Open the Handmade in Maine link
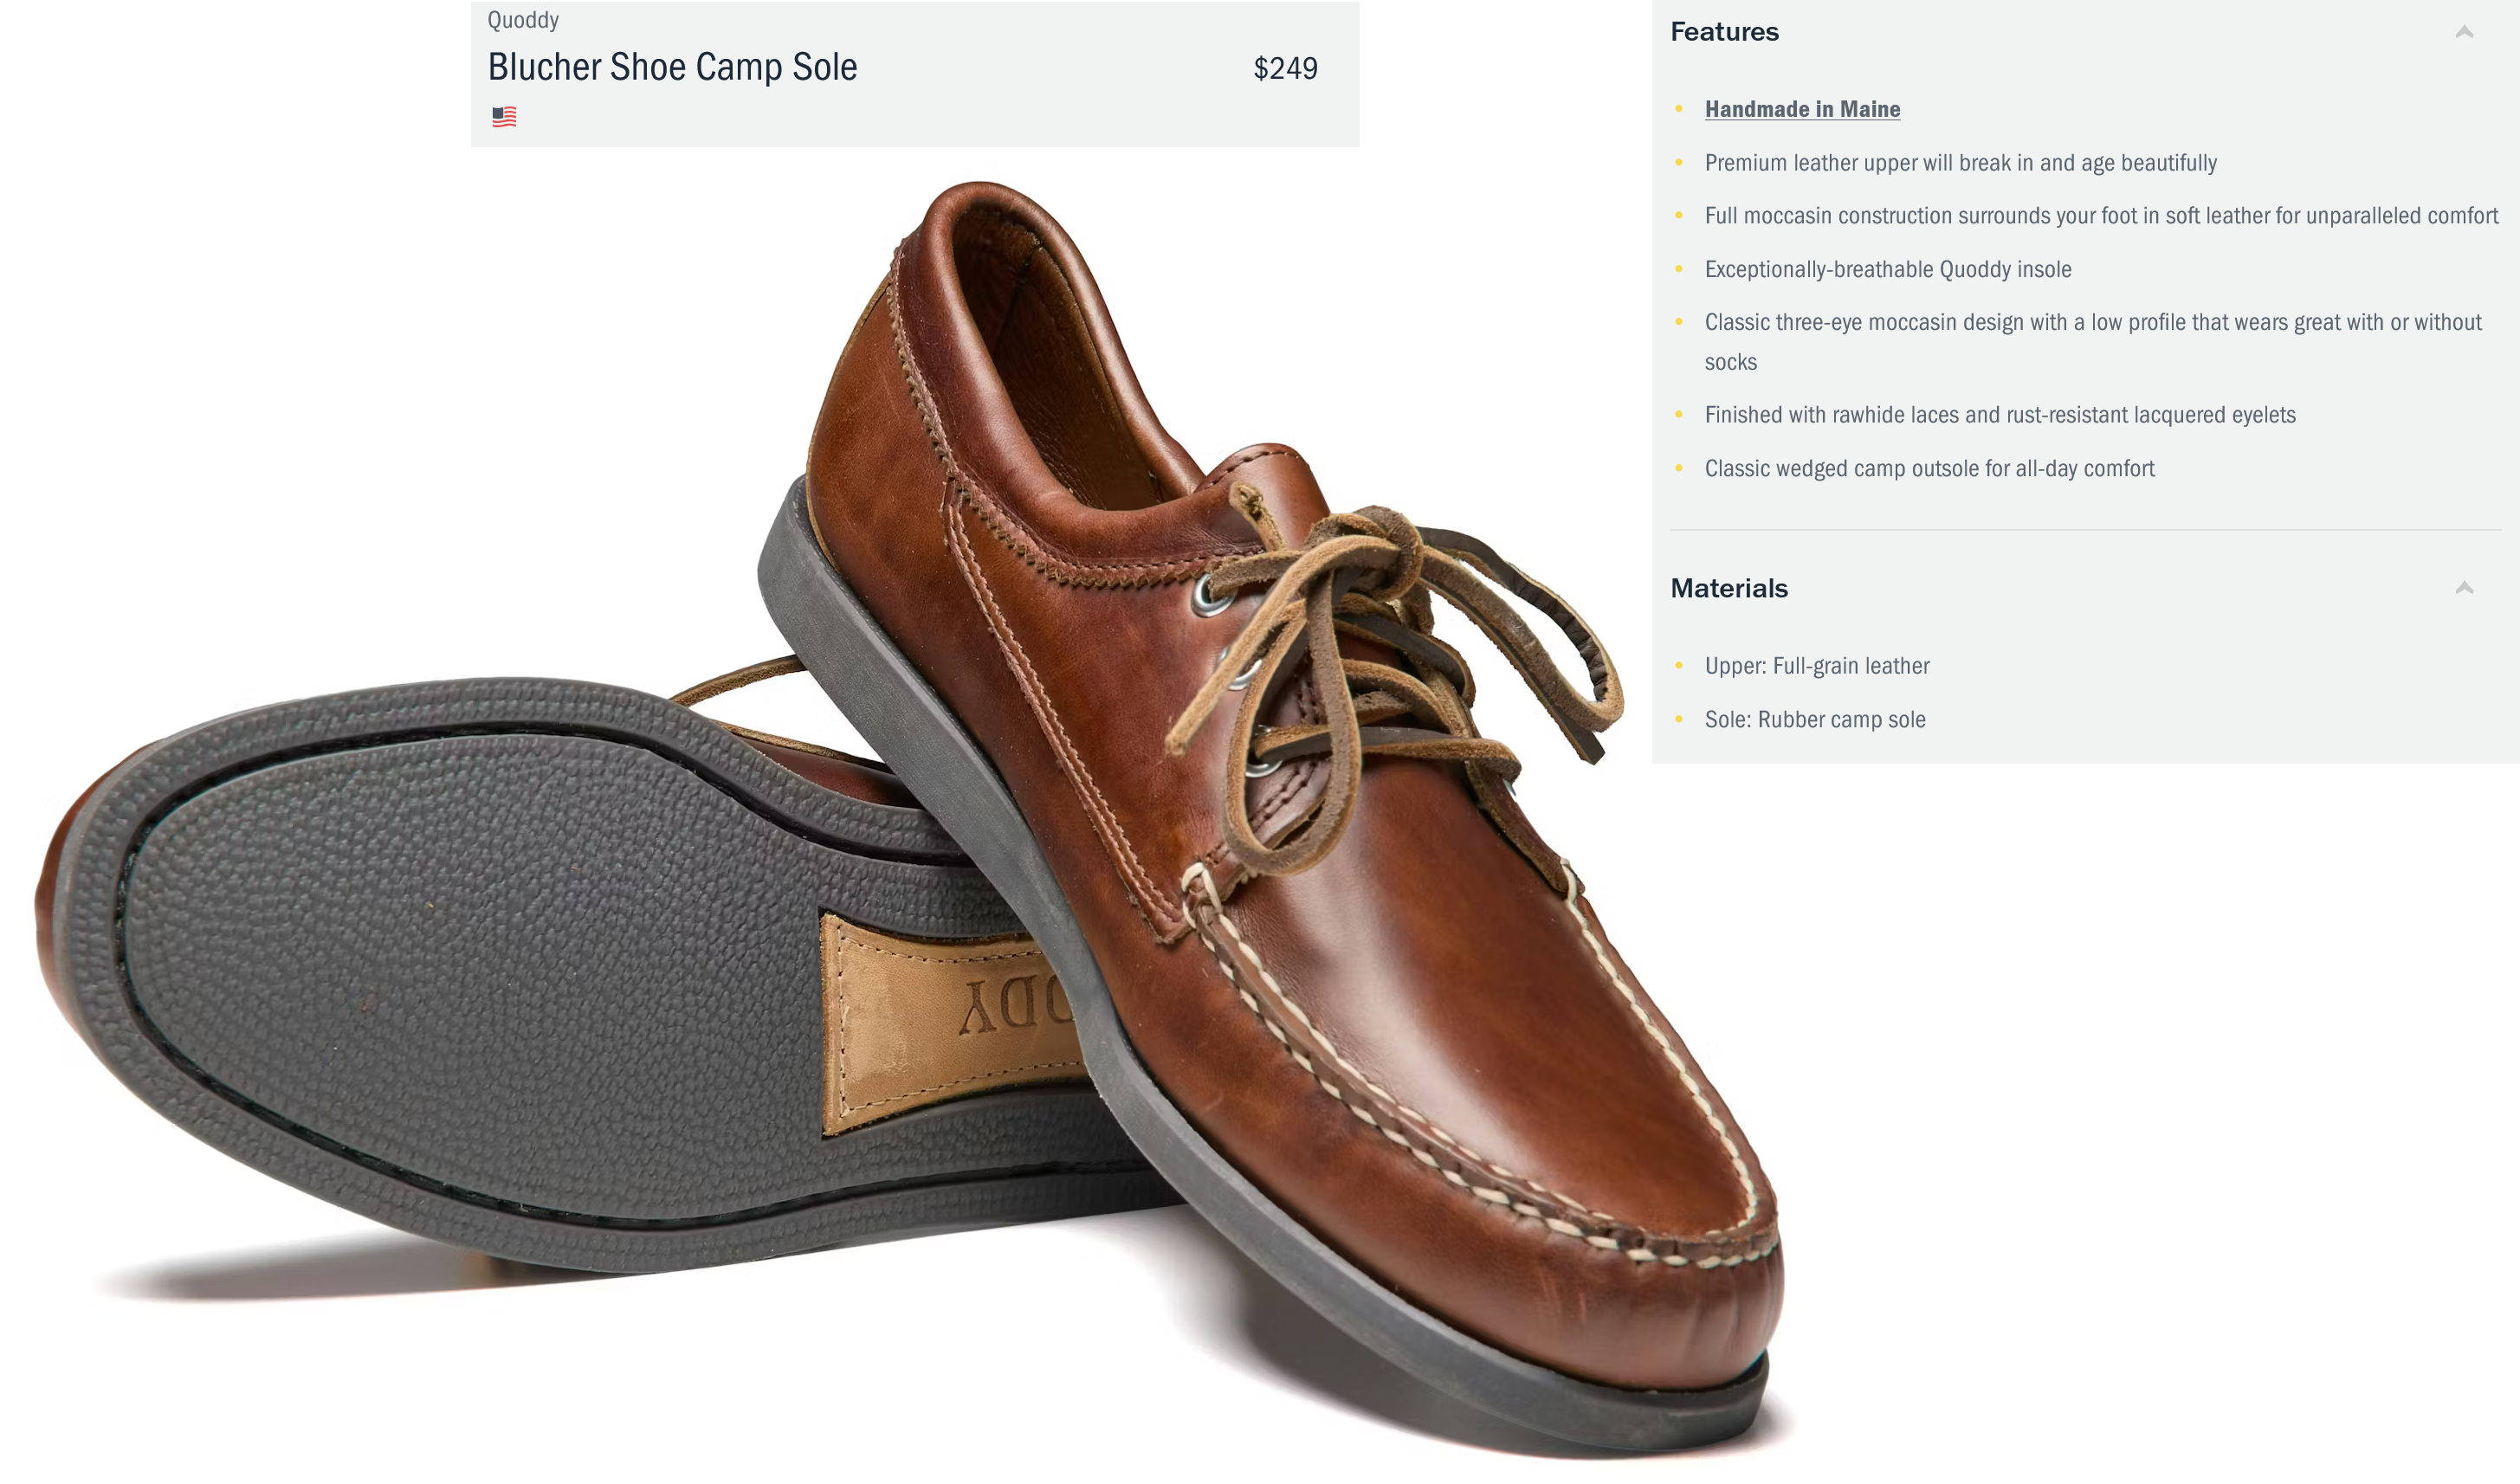2520x1484 pixels. tap(1802, 109)
